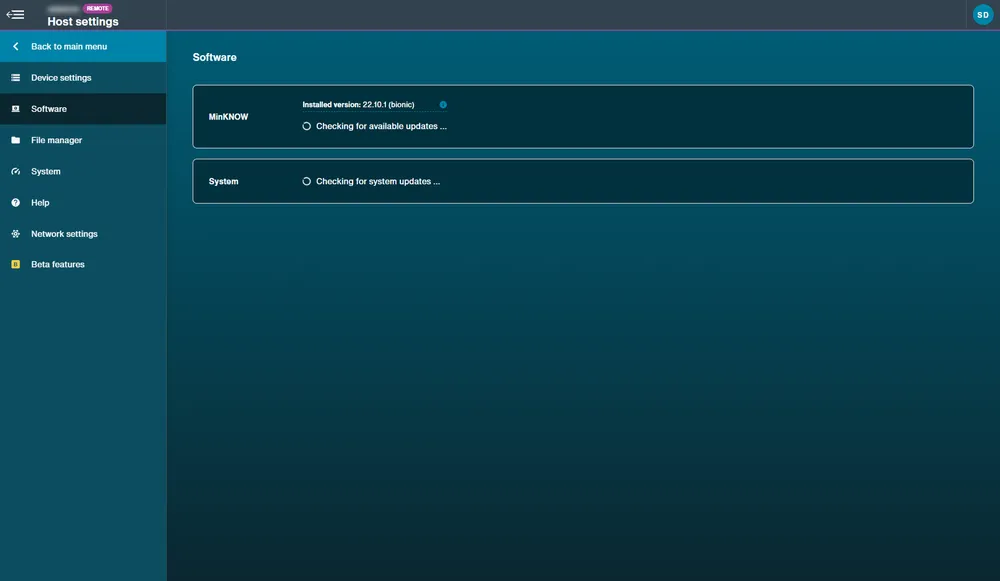Viewport: 1000px width, 581px height.
Task: Open Beta features in the sidebar
Action: click(83, 264)
